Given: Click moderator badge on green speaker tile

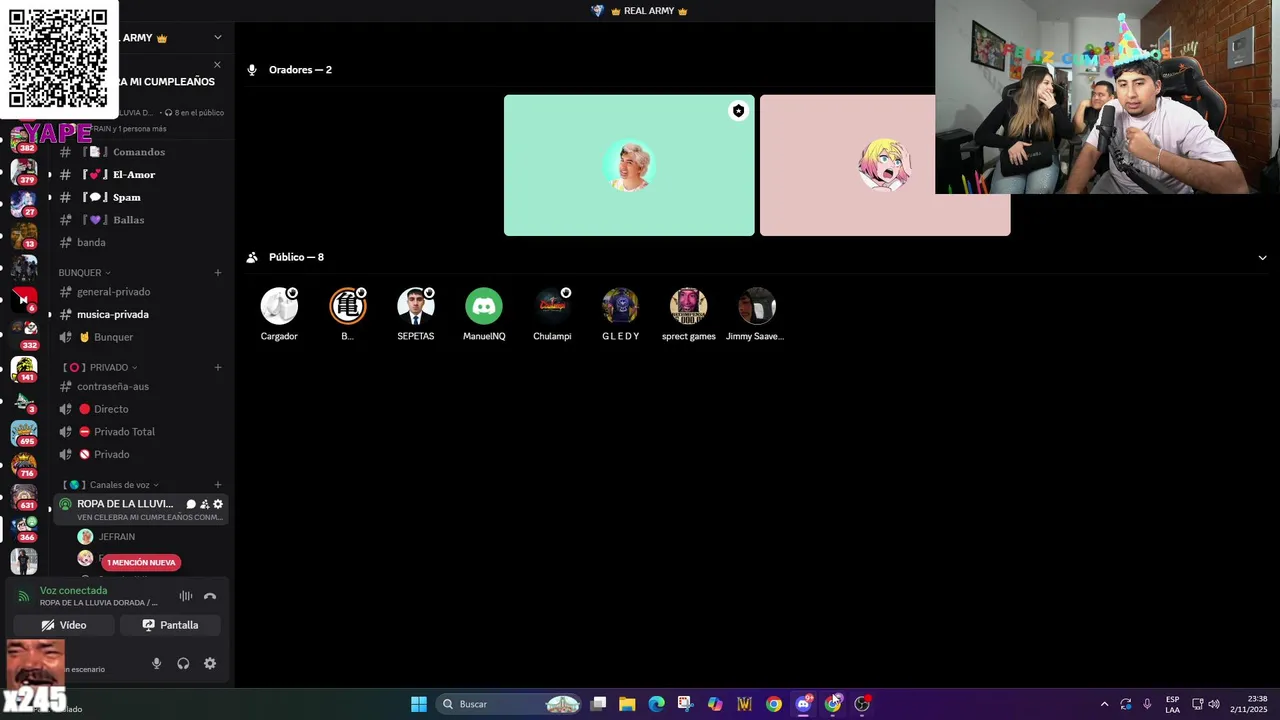Looking at the screenshot, I should pos(738,111).
